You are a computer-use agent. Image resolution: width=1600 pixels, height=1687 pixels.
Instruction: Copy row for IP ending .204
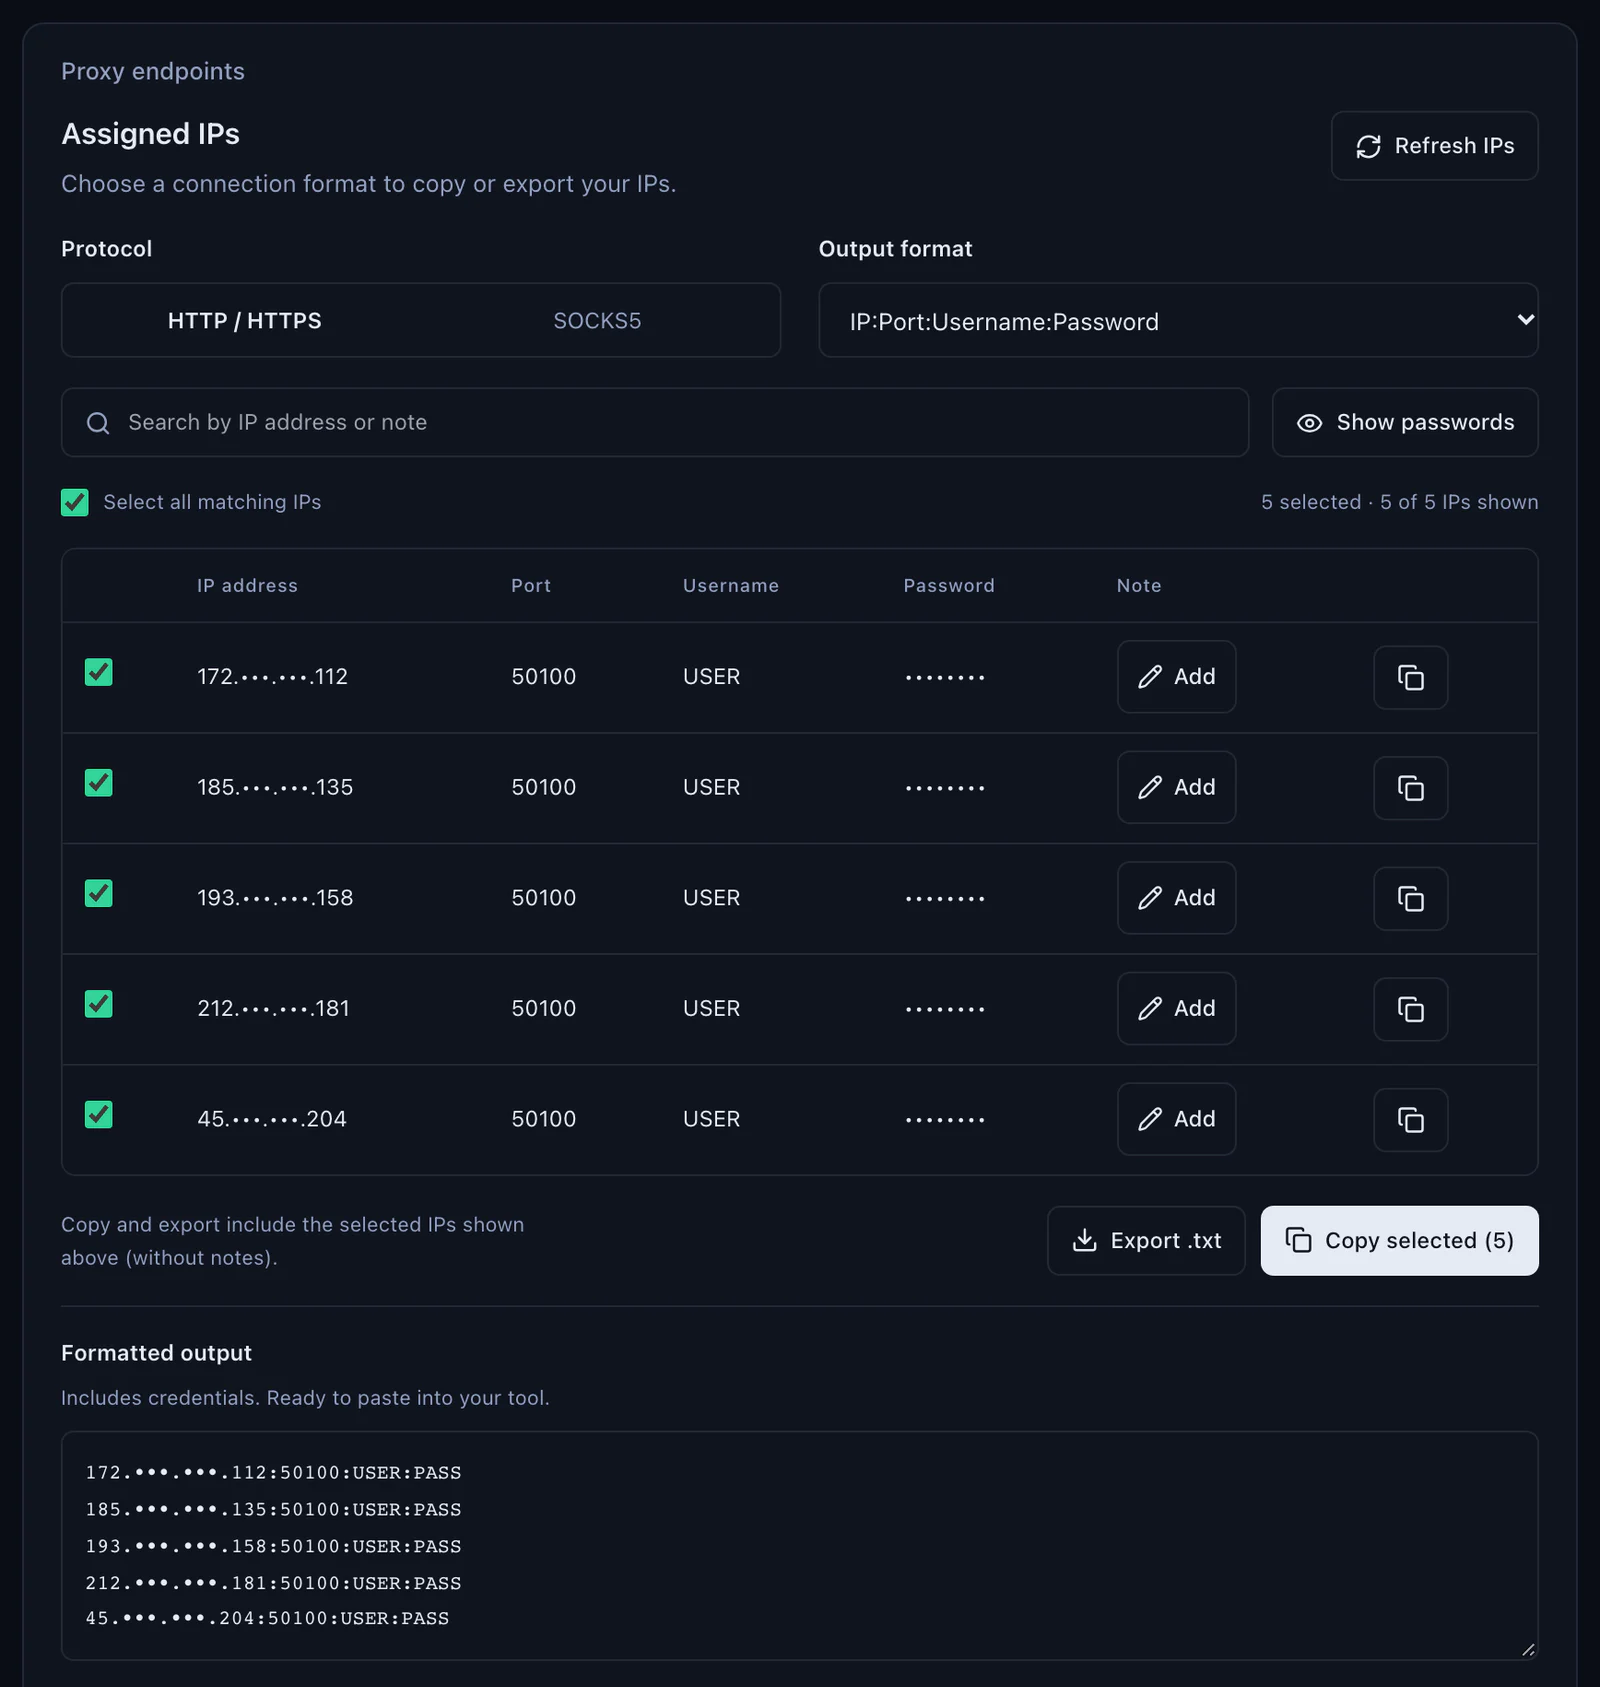[1410, 1119]
